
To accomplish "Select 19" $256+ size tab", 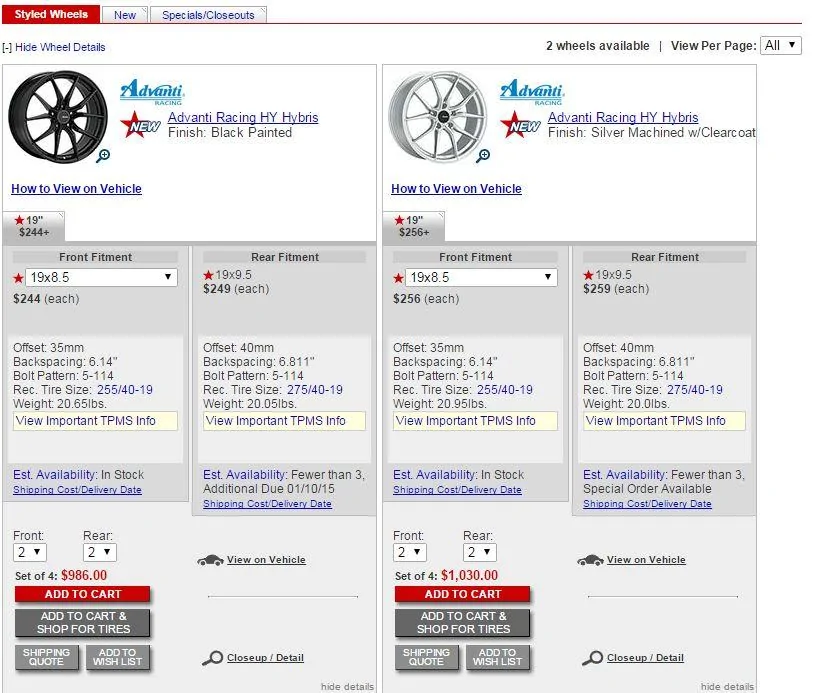I will click(414, 226).
